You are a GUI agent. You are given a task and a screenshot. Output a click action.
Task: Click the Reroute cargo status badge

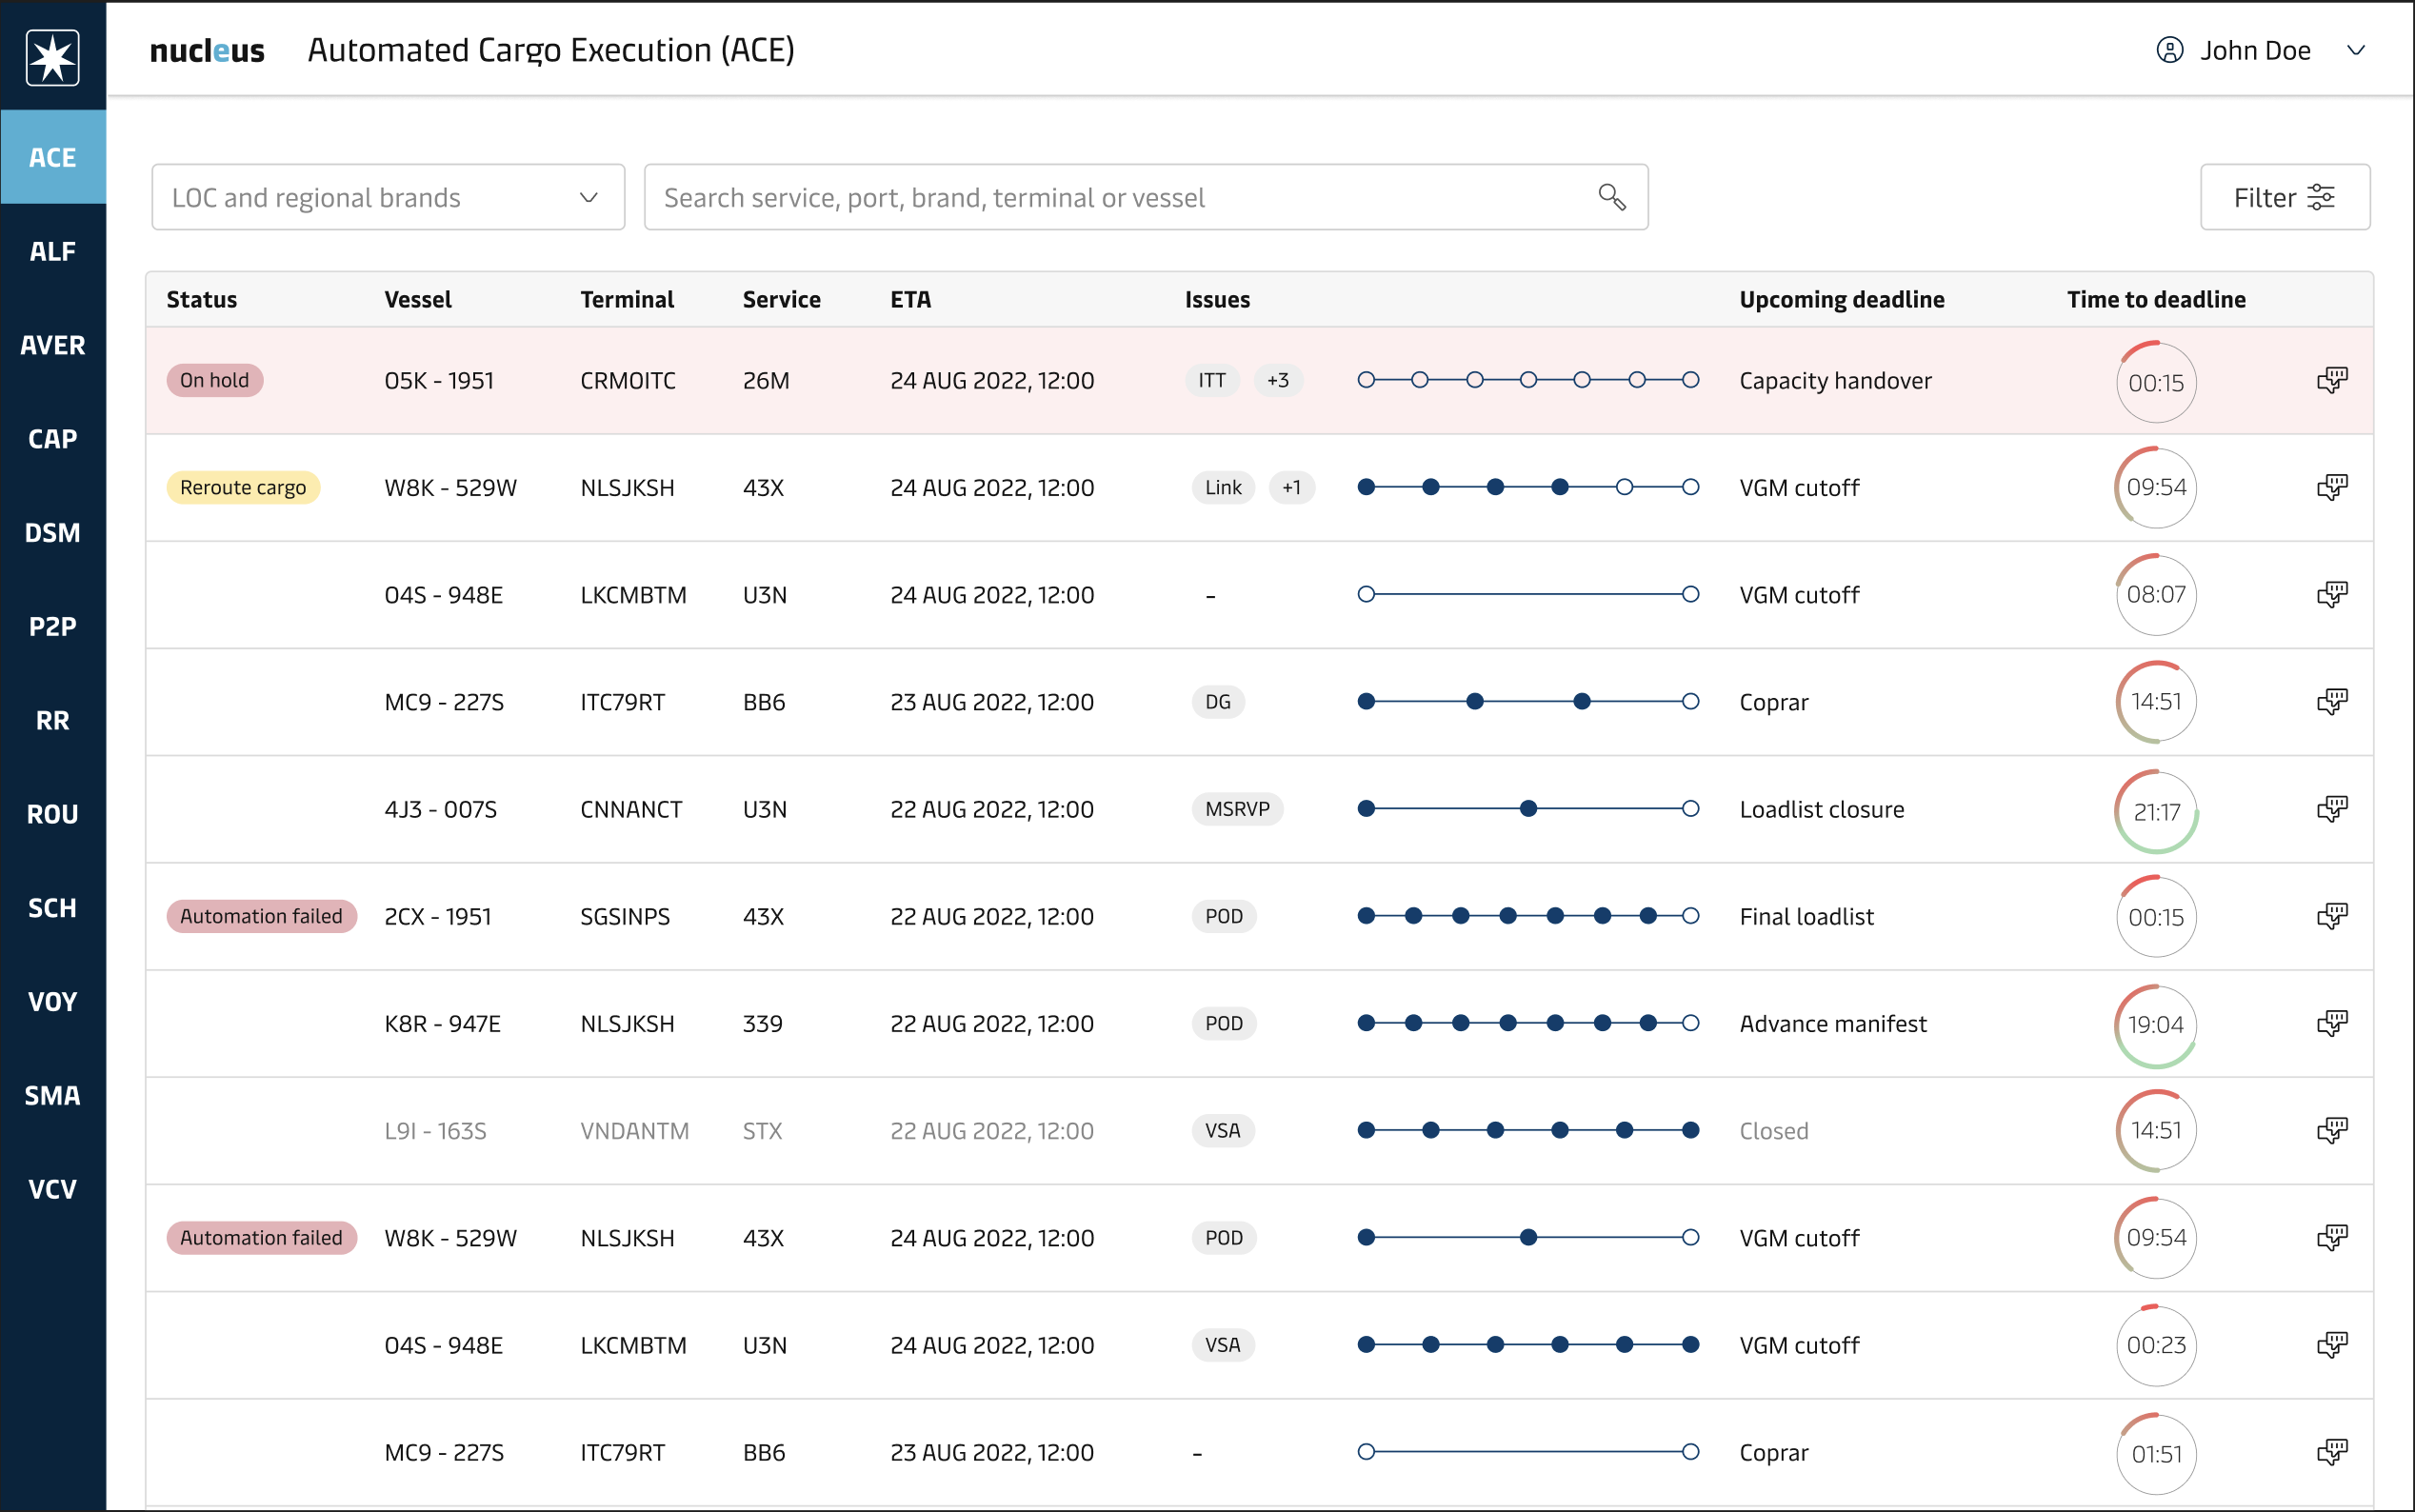pos(243,487)
